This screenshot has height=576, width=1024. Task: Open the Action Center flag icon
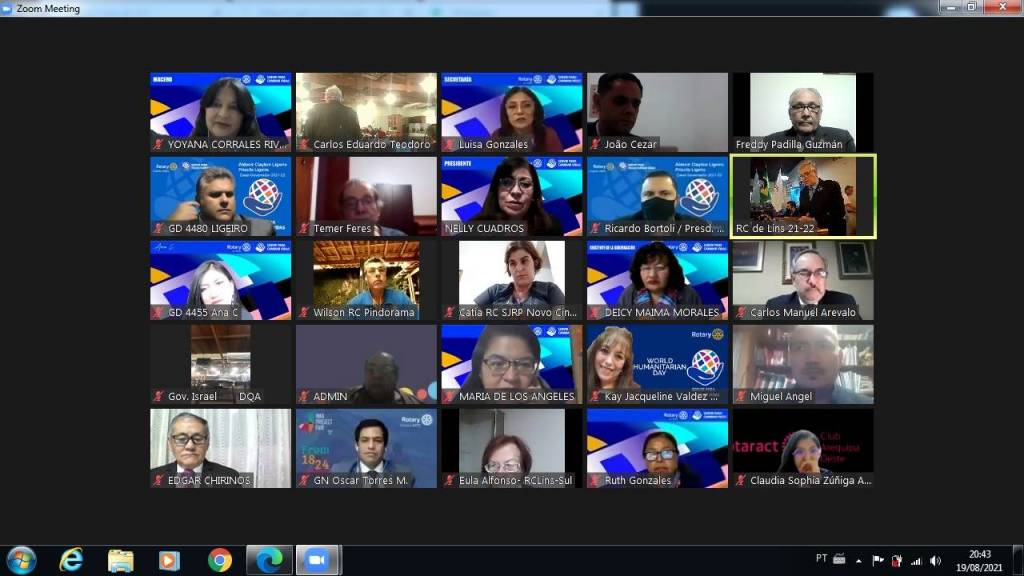[878, 561]
